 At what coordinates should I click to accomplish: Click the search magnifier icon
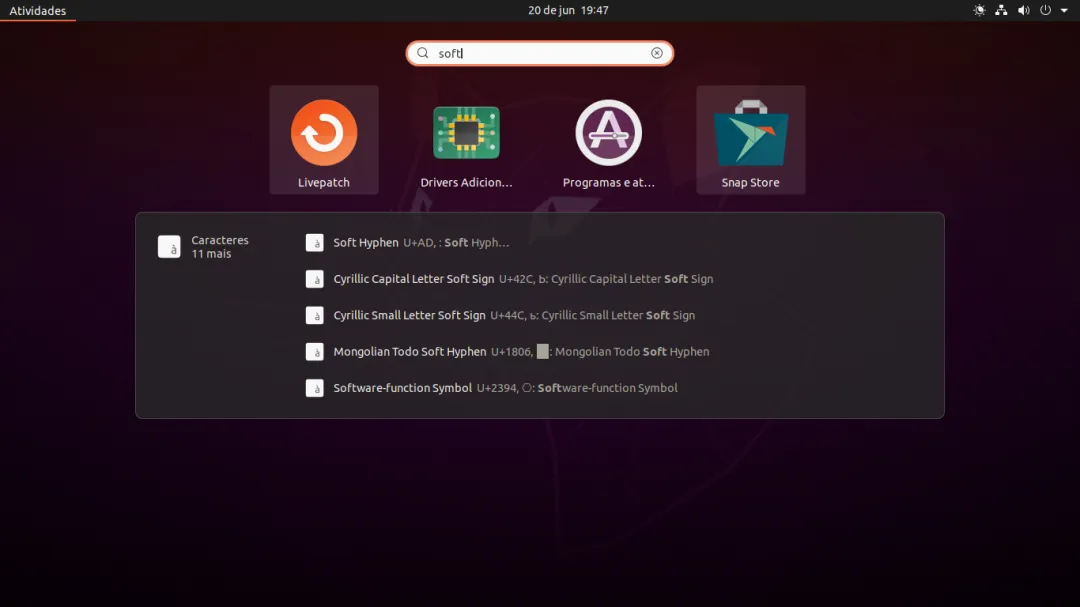[423, 53]
